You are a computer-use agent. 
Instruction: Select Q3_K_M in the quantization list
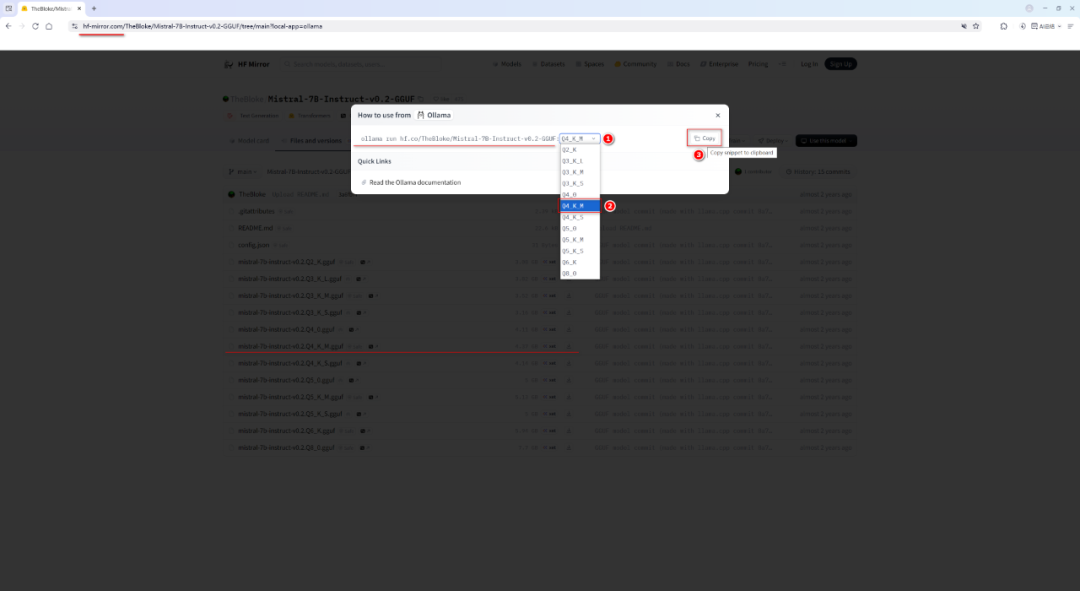579,172
